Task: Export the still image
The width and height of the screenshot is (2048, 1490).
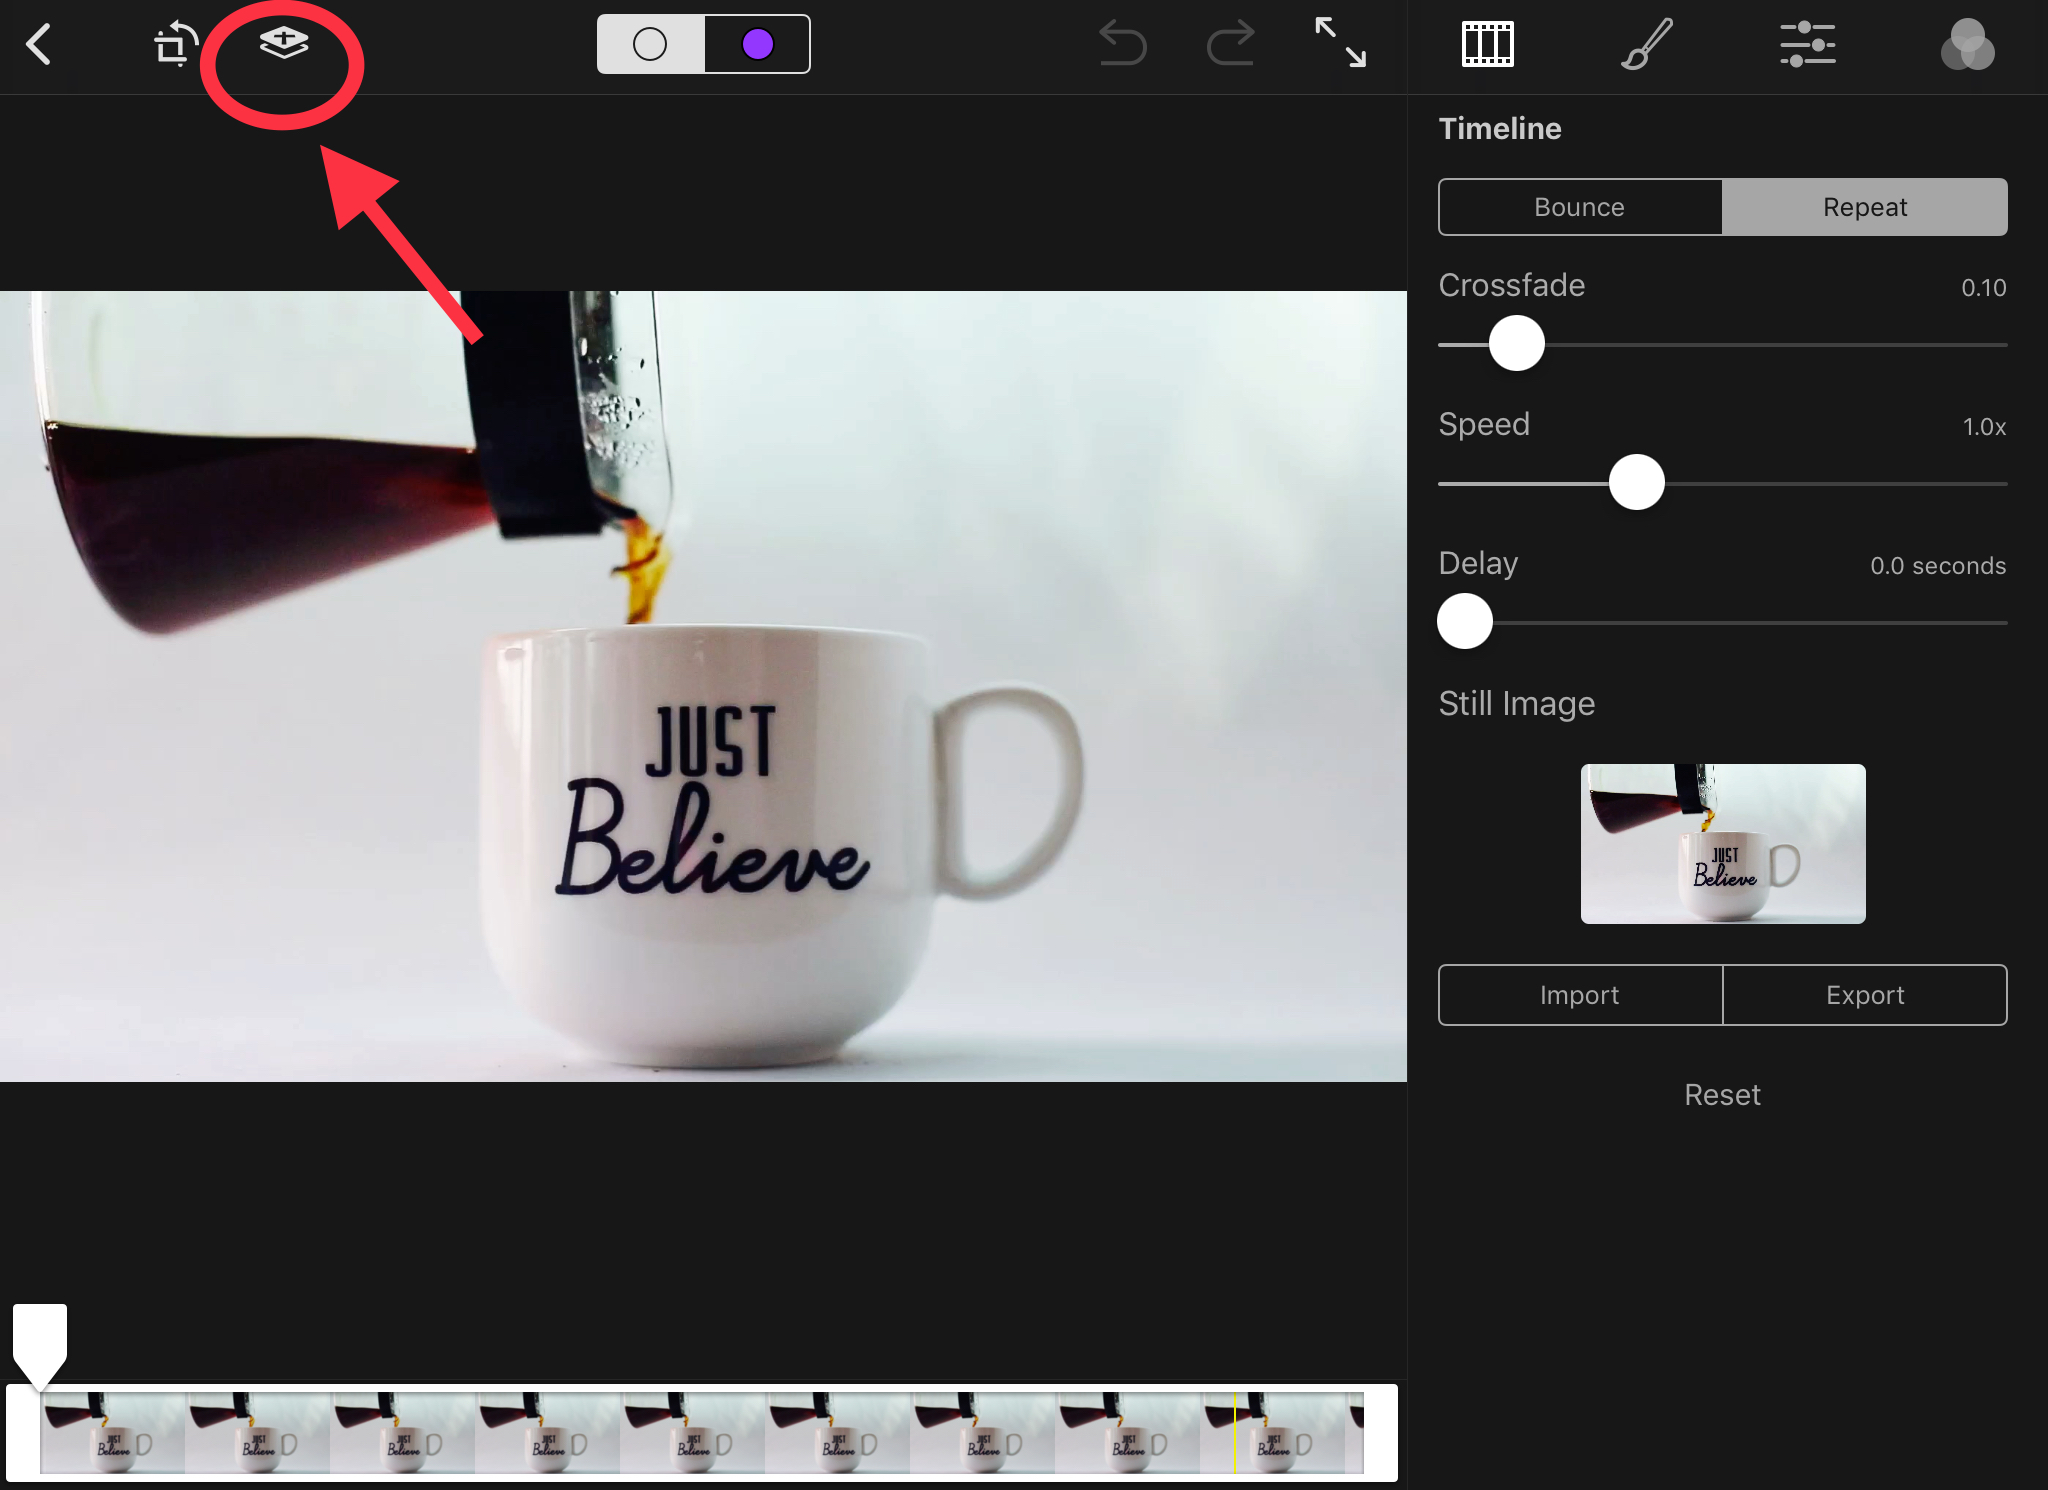Action: tap(1865, 995)
